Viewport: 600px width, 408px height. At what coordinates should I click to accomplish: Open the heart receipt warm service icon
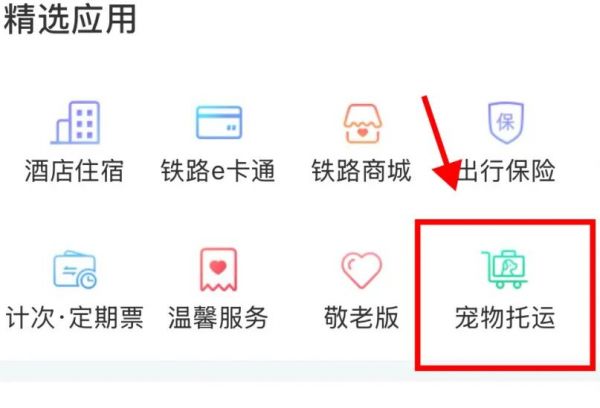click(x=218, y=270)
